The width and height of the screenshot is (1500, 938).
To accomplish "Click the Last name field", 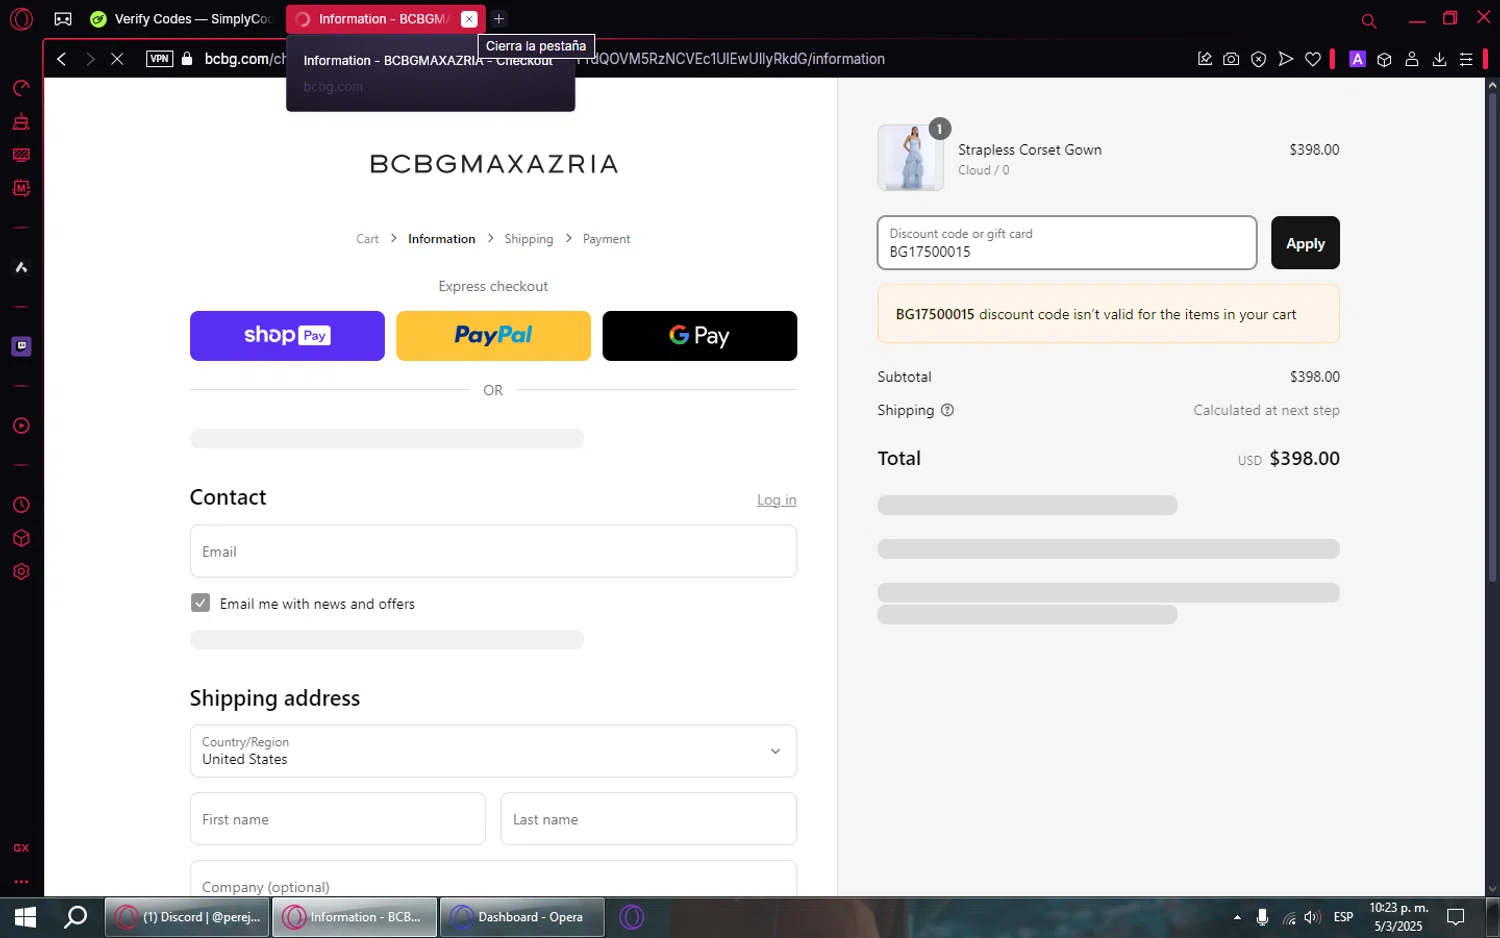I will [x=648, y=819].
